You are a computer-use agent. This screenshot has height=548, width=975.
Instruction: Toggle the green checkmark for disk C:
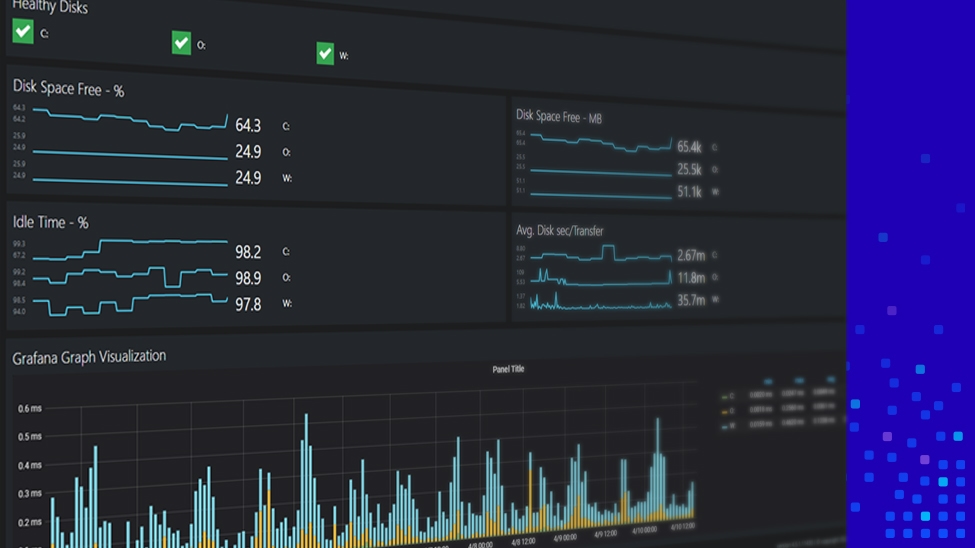[23, 31]
